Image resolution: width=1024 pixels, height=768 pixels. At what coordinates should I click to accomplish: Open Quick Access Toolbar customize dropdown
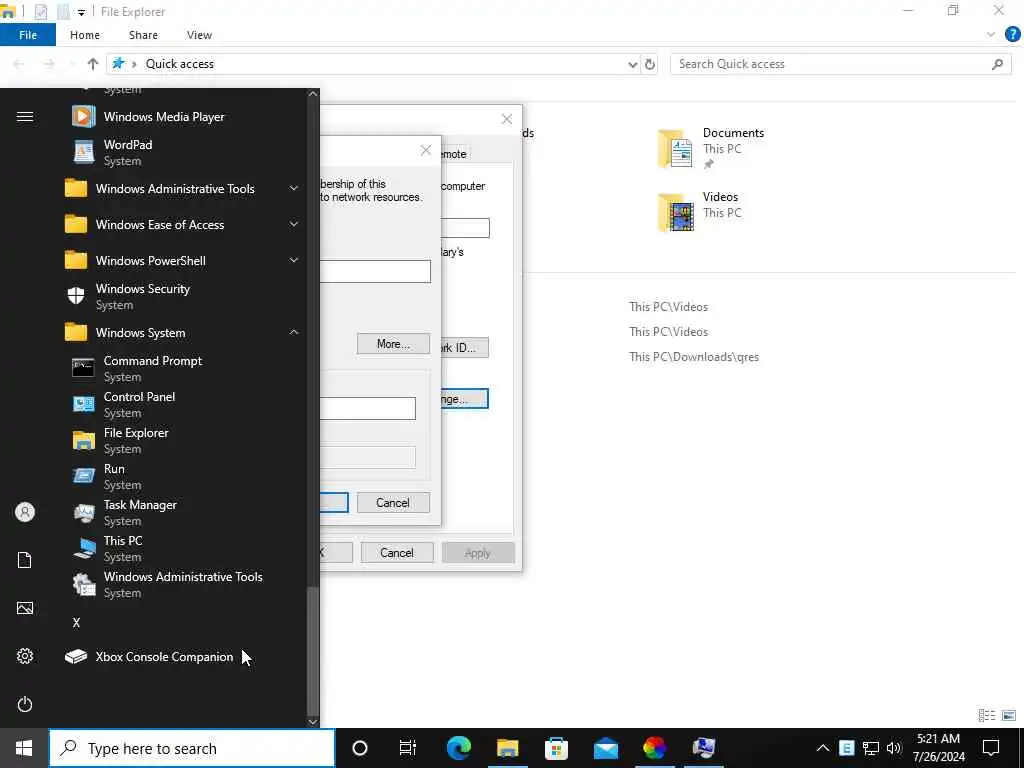(x=81, y=12)
